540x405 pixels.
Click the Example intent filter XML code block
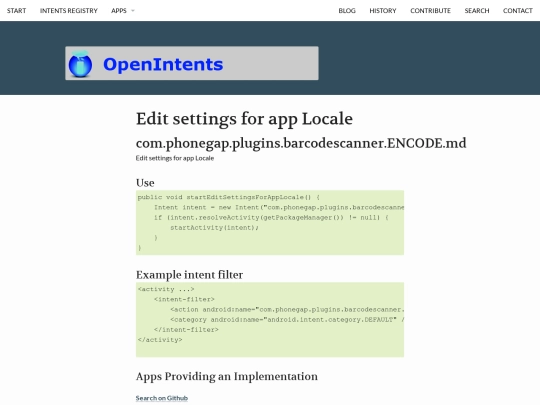click(x=270, y=320)
